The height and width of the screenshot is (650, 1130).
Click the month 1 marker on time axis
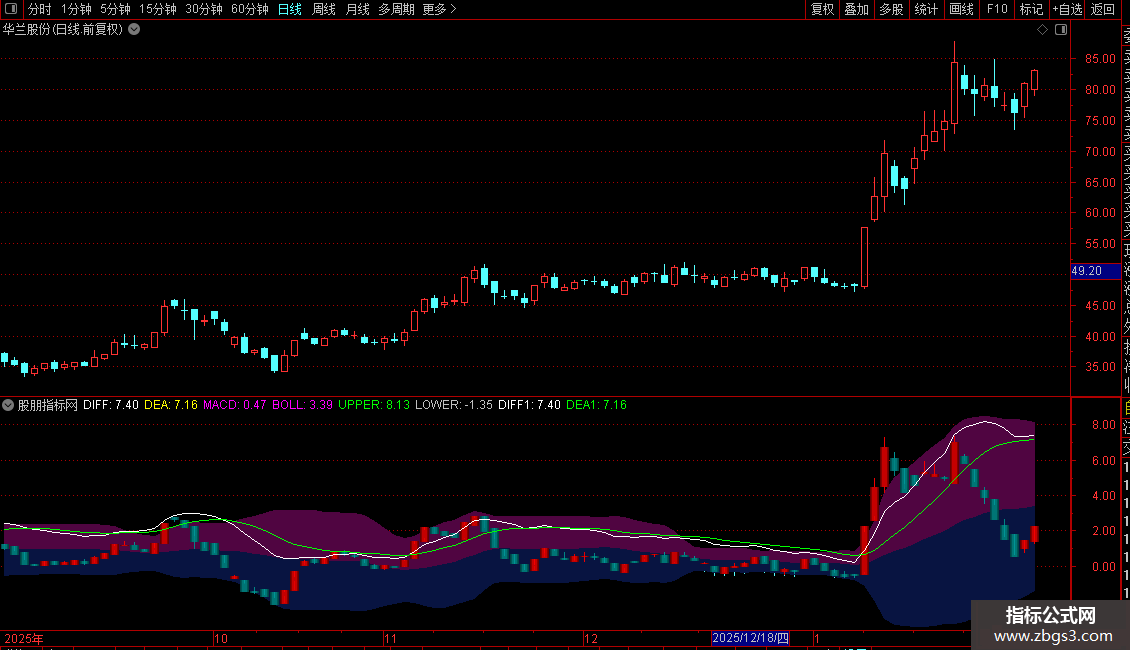(817, 638)
